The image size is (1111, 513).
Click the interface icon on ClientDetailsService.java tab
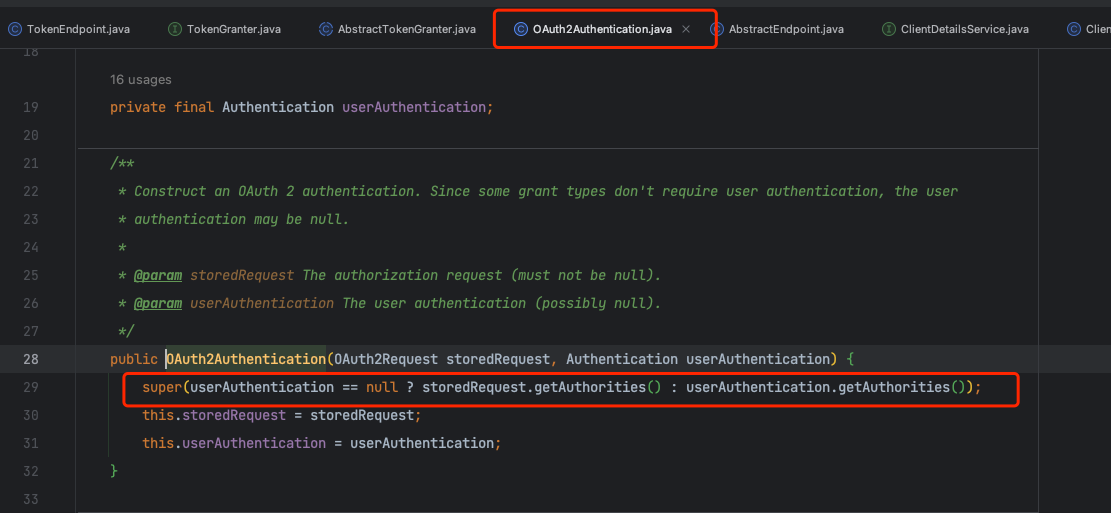889,29
